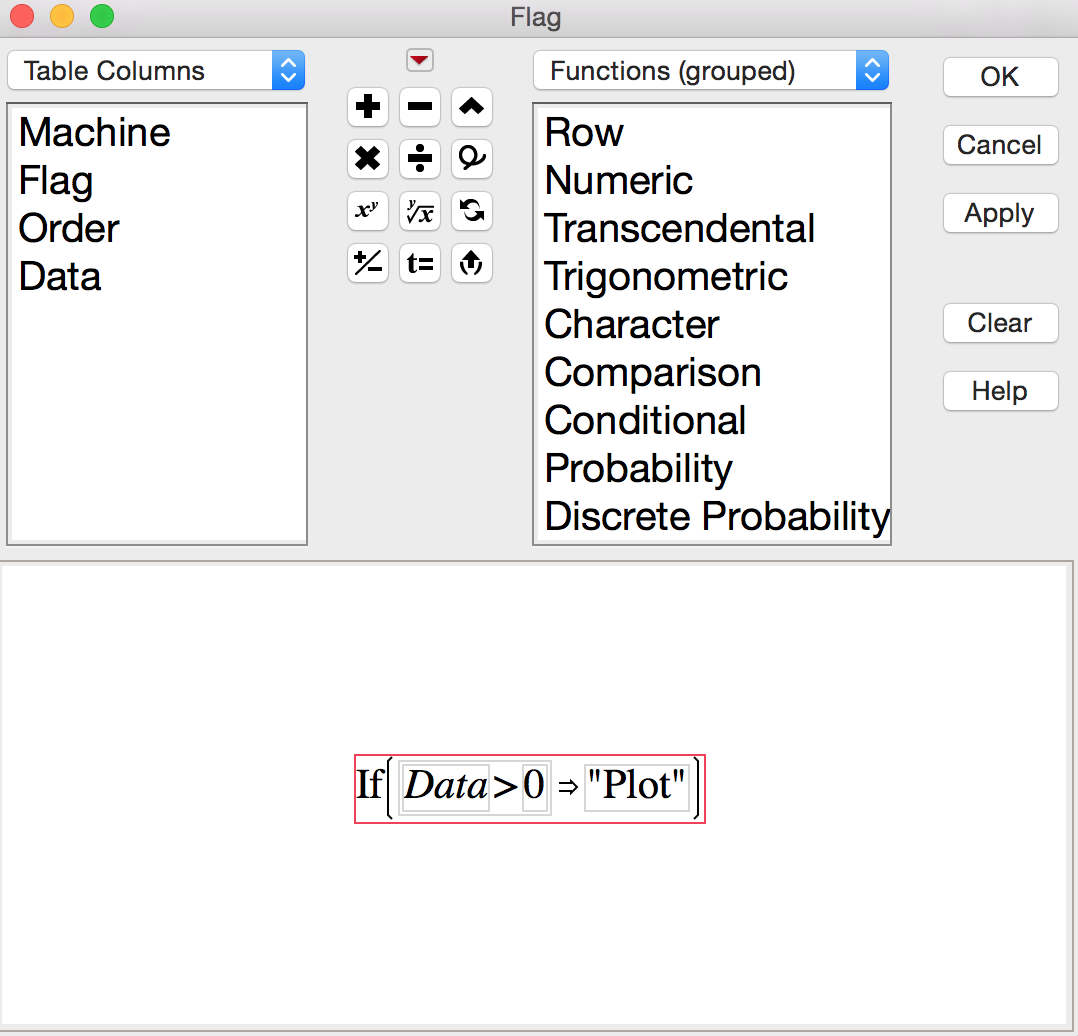Open the red triangle keypad options menu
Screen dimensions: 1078x1036
pyautogui.click(x=420, y=61)
